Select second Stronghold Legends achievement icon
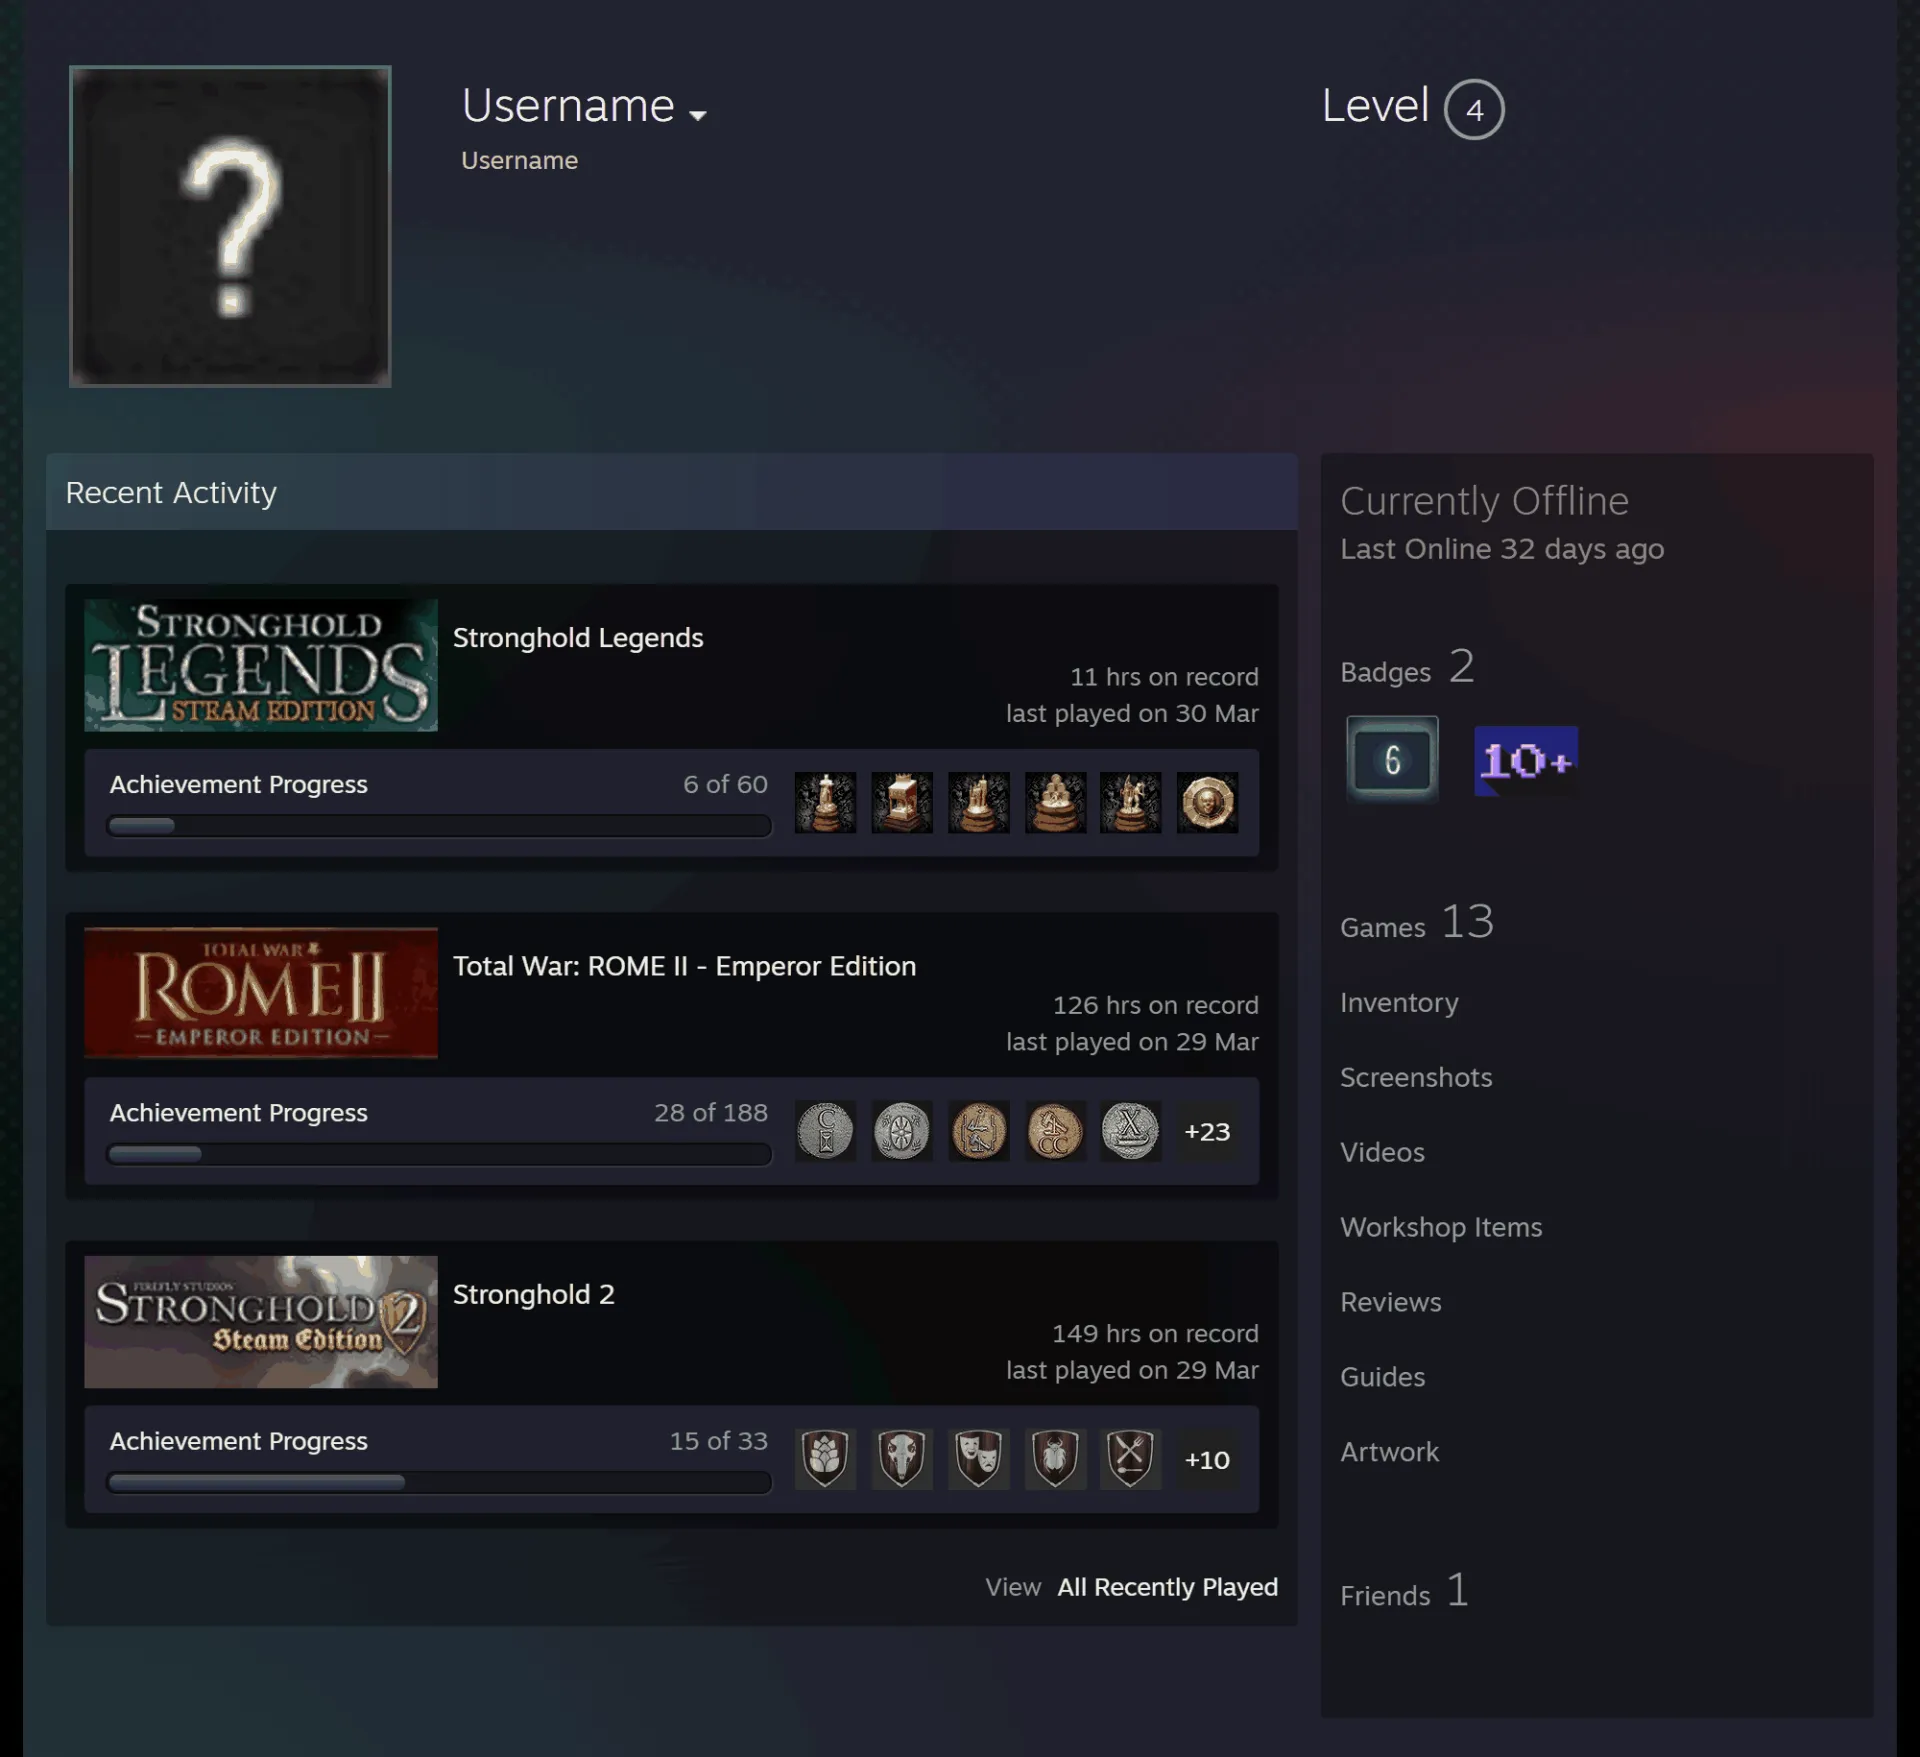Viewport: 1920px width, 1757px height. point(902,802)
